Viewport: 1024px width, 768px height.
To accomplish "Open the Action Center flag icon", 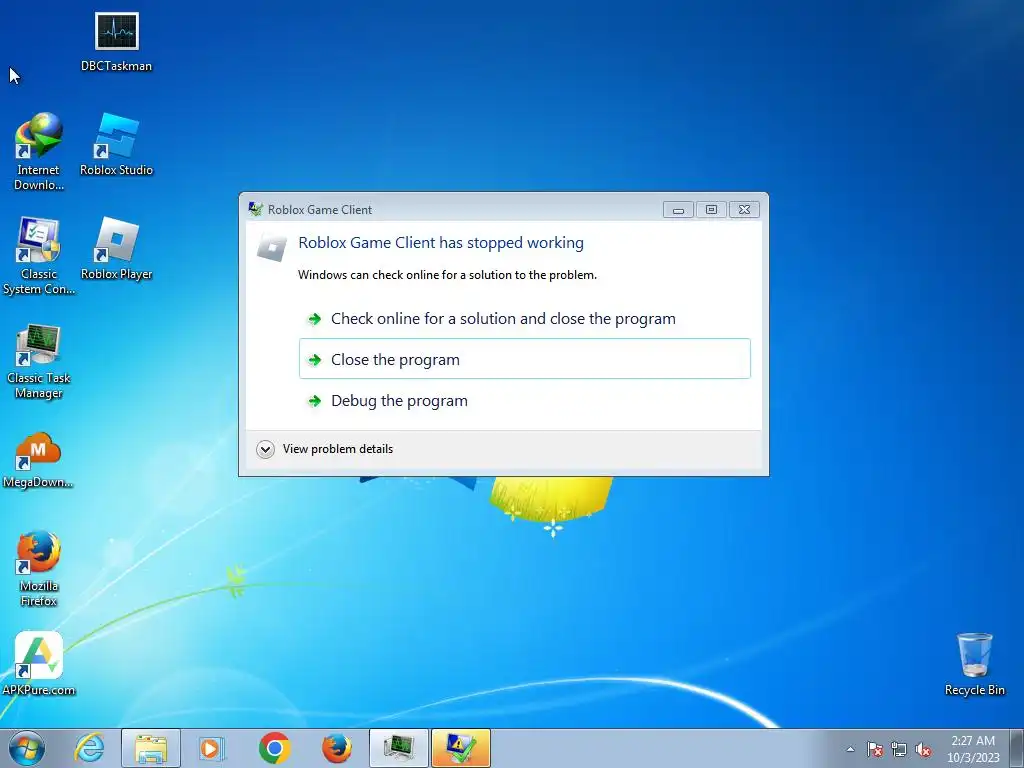I will (874, 749).
